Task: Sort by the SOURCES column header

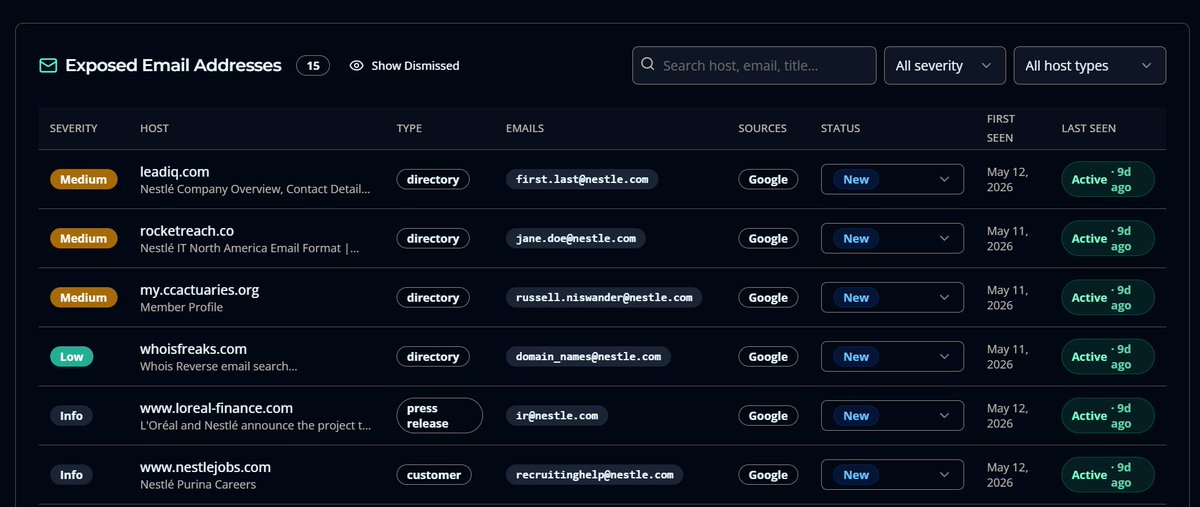Action: point(762,128)
